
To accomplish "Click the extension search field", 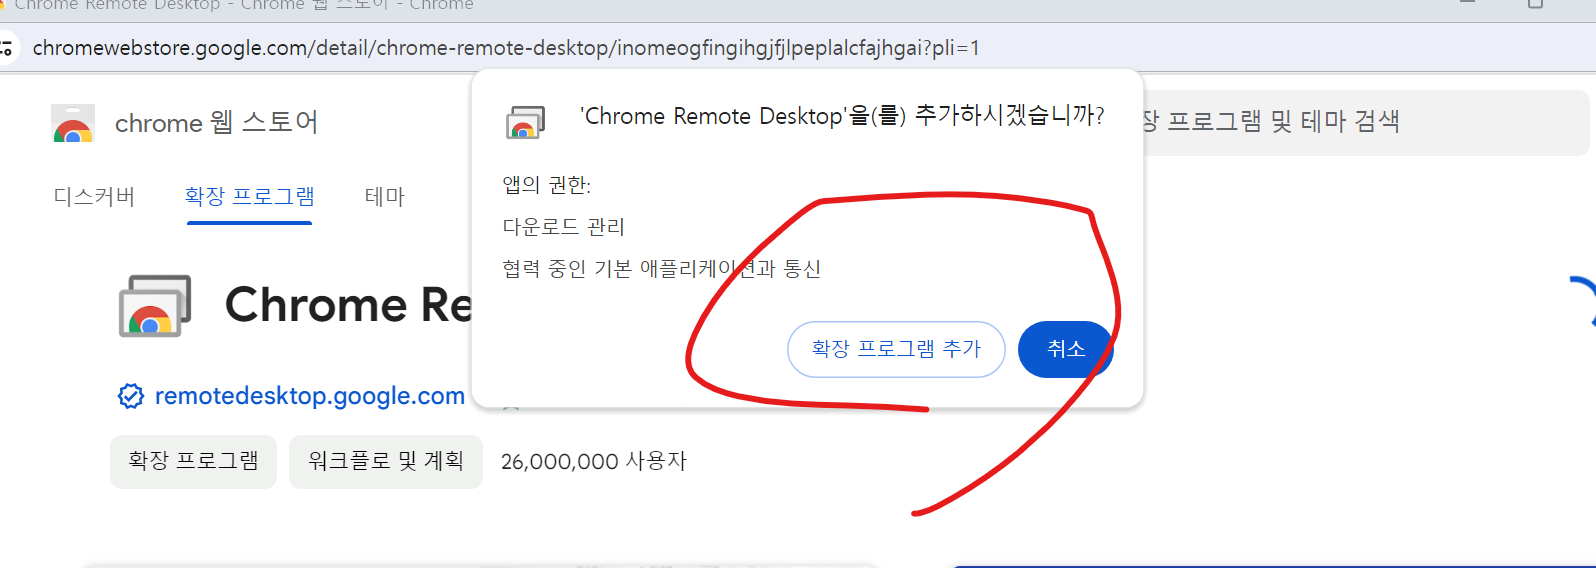I will (1365, 122).
